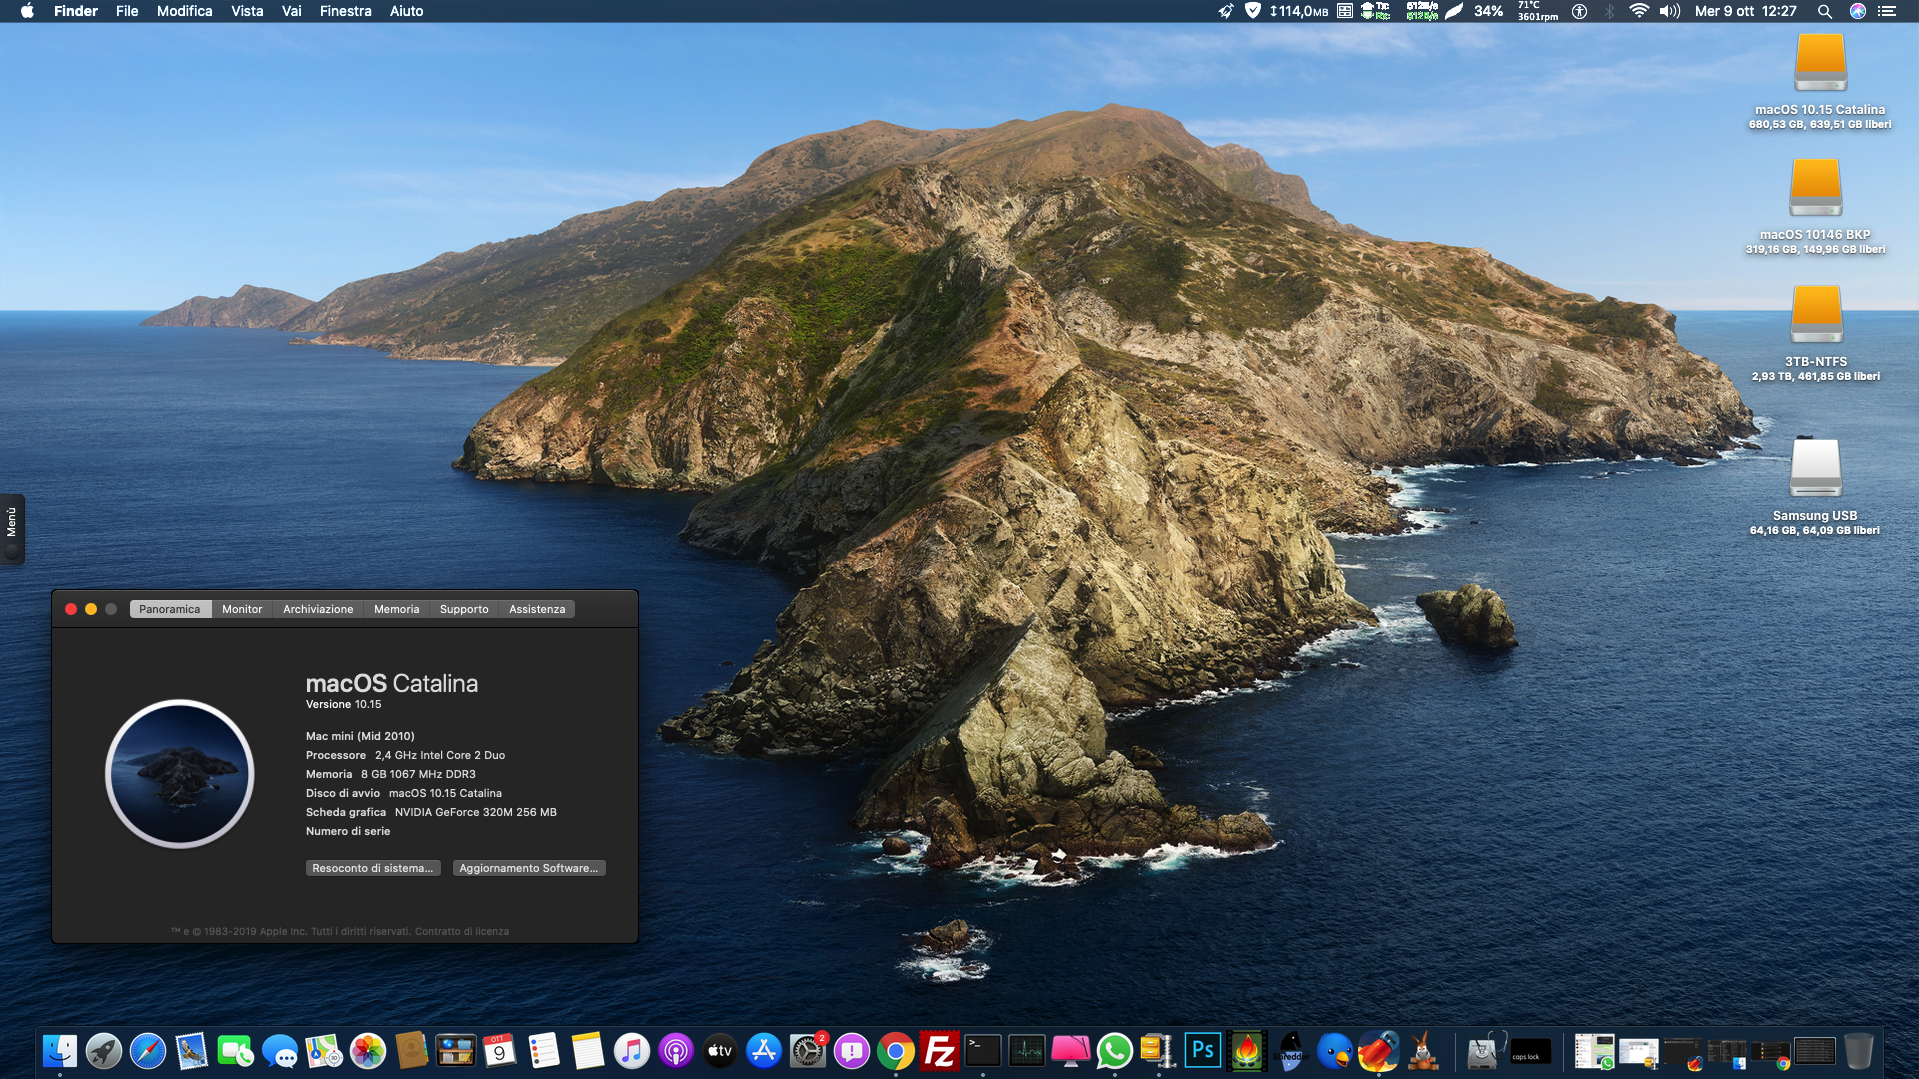Open Siri from the menu bar
Image resolution: width=1919 pixels, height=1079 pixels.
[1857, 11]
